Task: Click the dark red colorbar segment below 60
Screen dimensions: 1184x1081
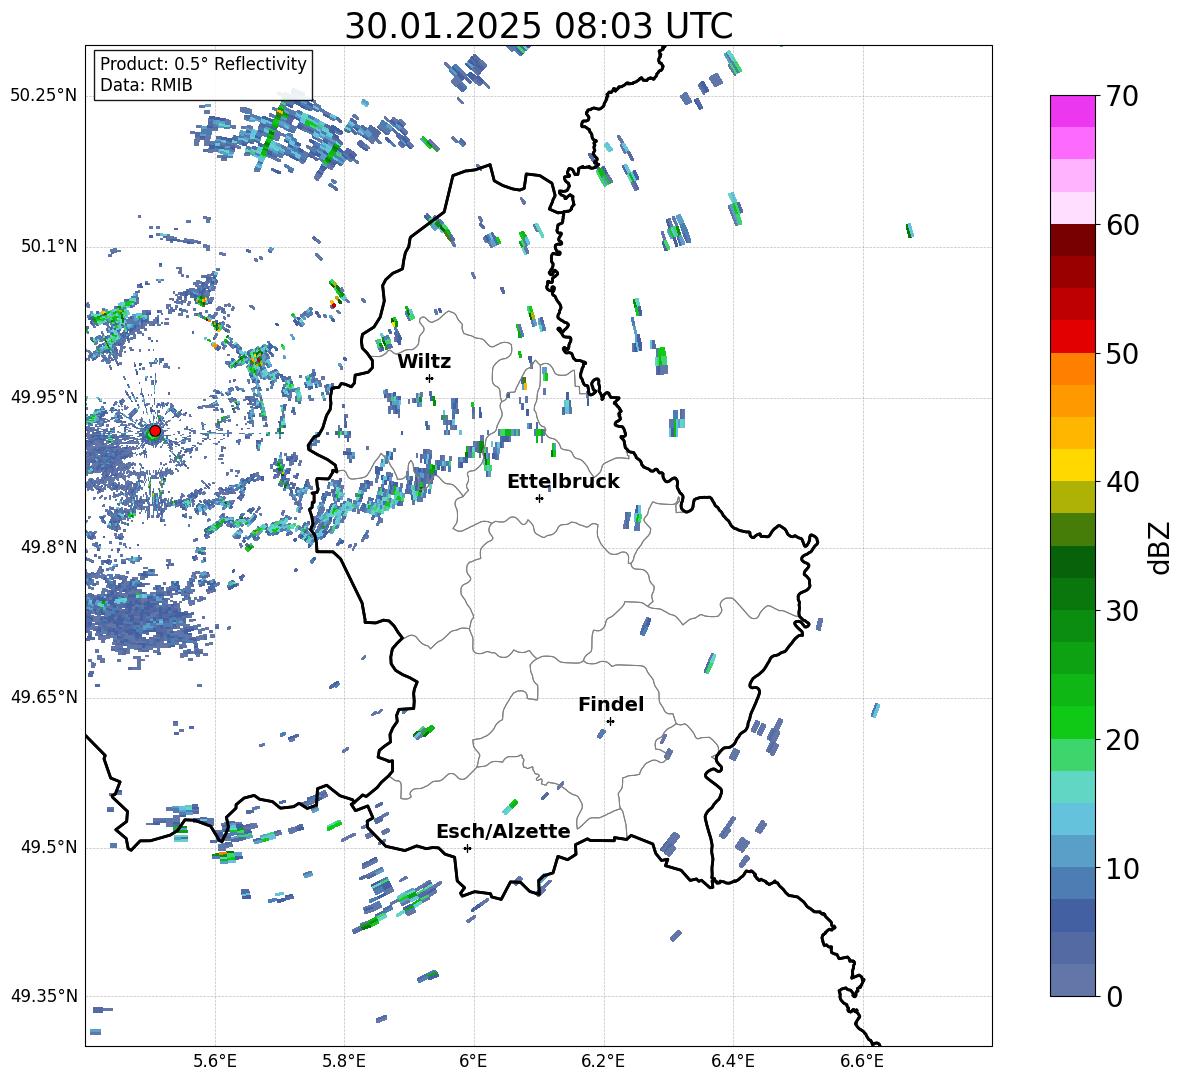Action: coord(1072,240)
